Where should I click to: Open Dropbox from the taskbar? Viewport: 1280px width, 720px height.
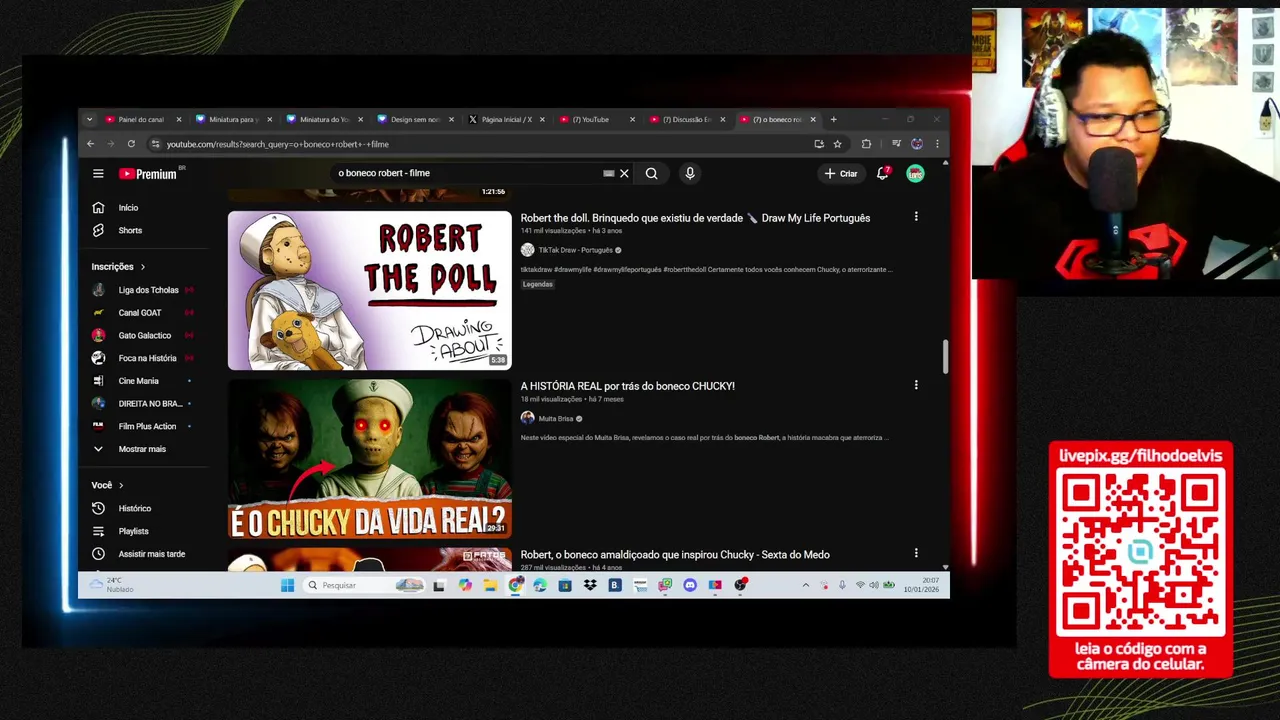point(590,585)
